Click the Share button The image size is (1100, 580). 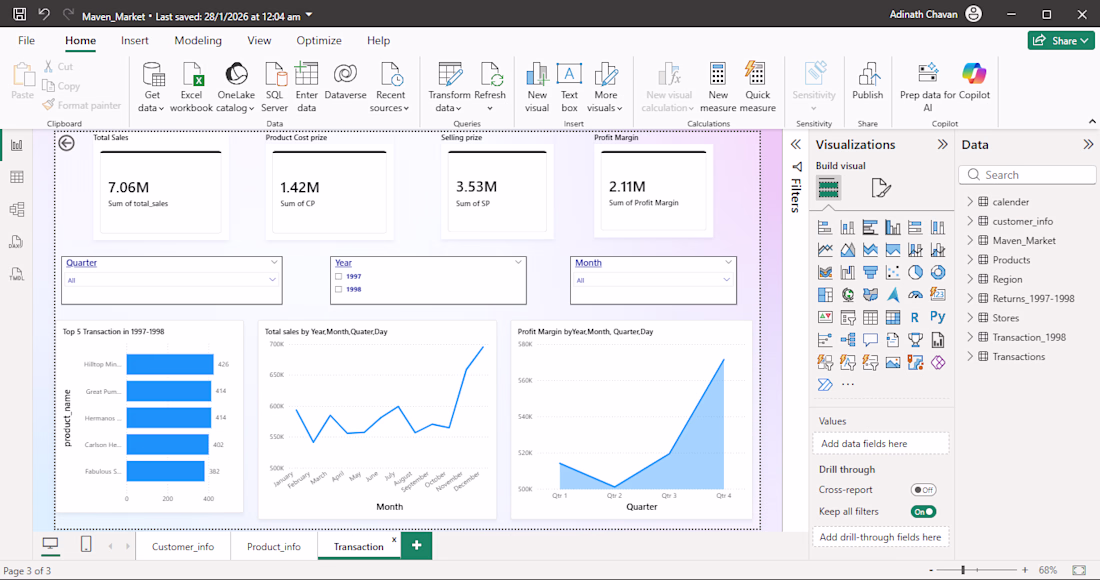coord(1061,40)
